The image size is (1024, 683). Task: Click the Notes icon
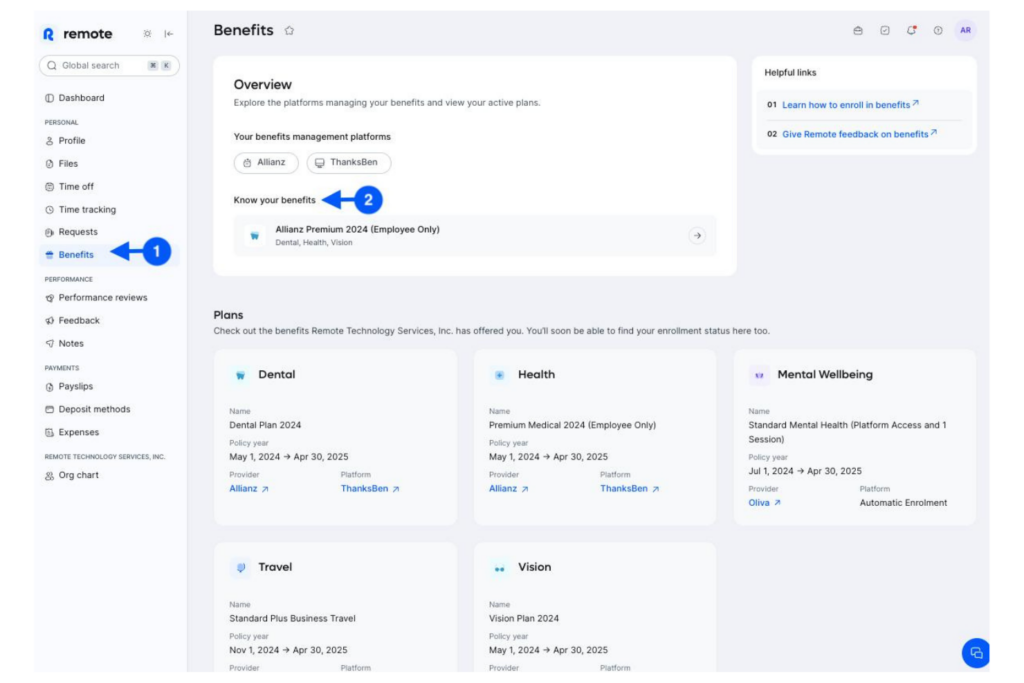[50, 343]
